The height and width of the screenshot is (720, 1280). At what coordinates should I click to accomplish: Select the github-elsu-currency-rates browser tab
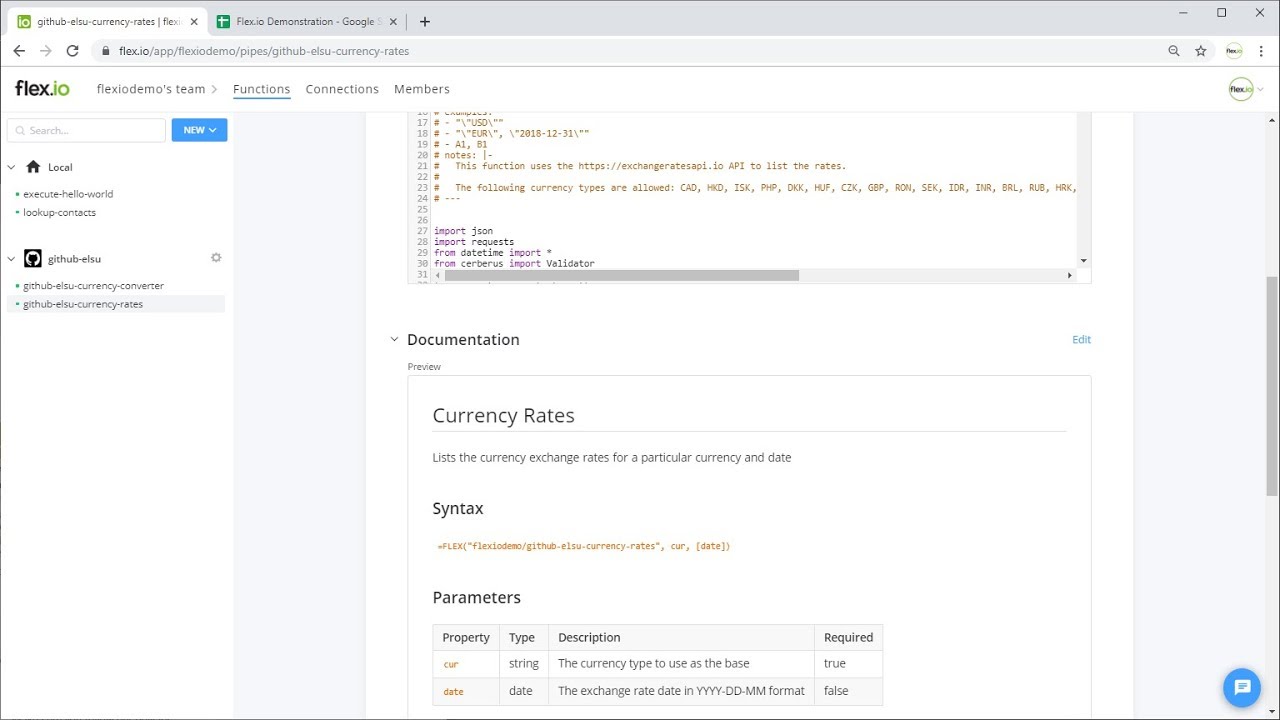108,21
